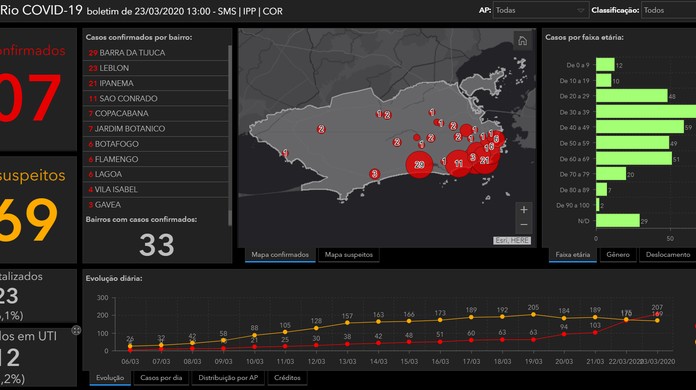Click the N/D age bar

(618, 221)
